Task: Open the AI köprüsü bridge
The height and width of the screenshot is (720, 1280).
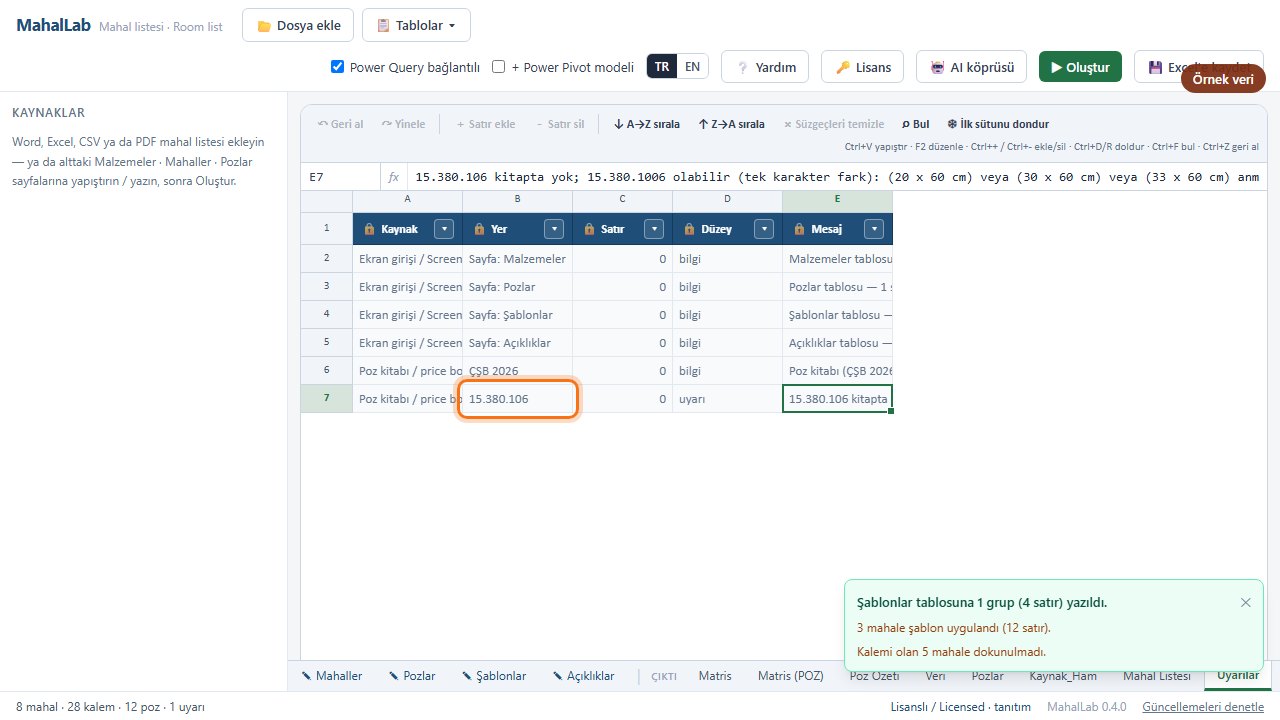Action: tap(972, 67)
